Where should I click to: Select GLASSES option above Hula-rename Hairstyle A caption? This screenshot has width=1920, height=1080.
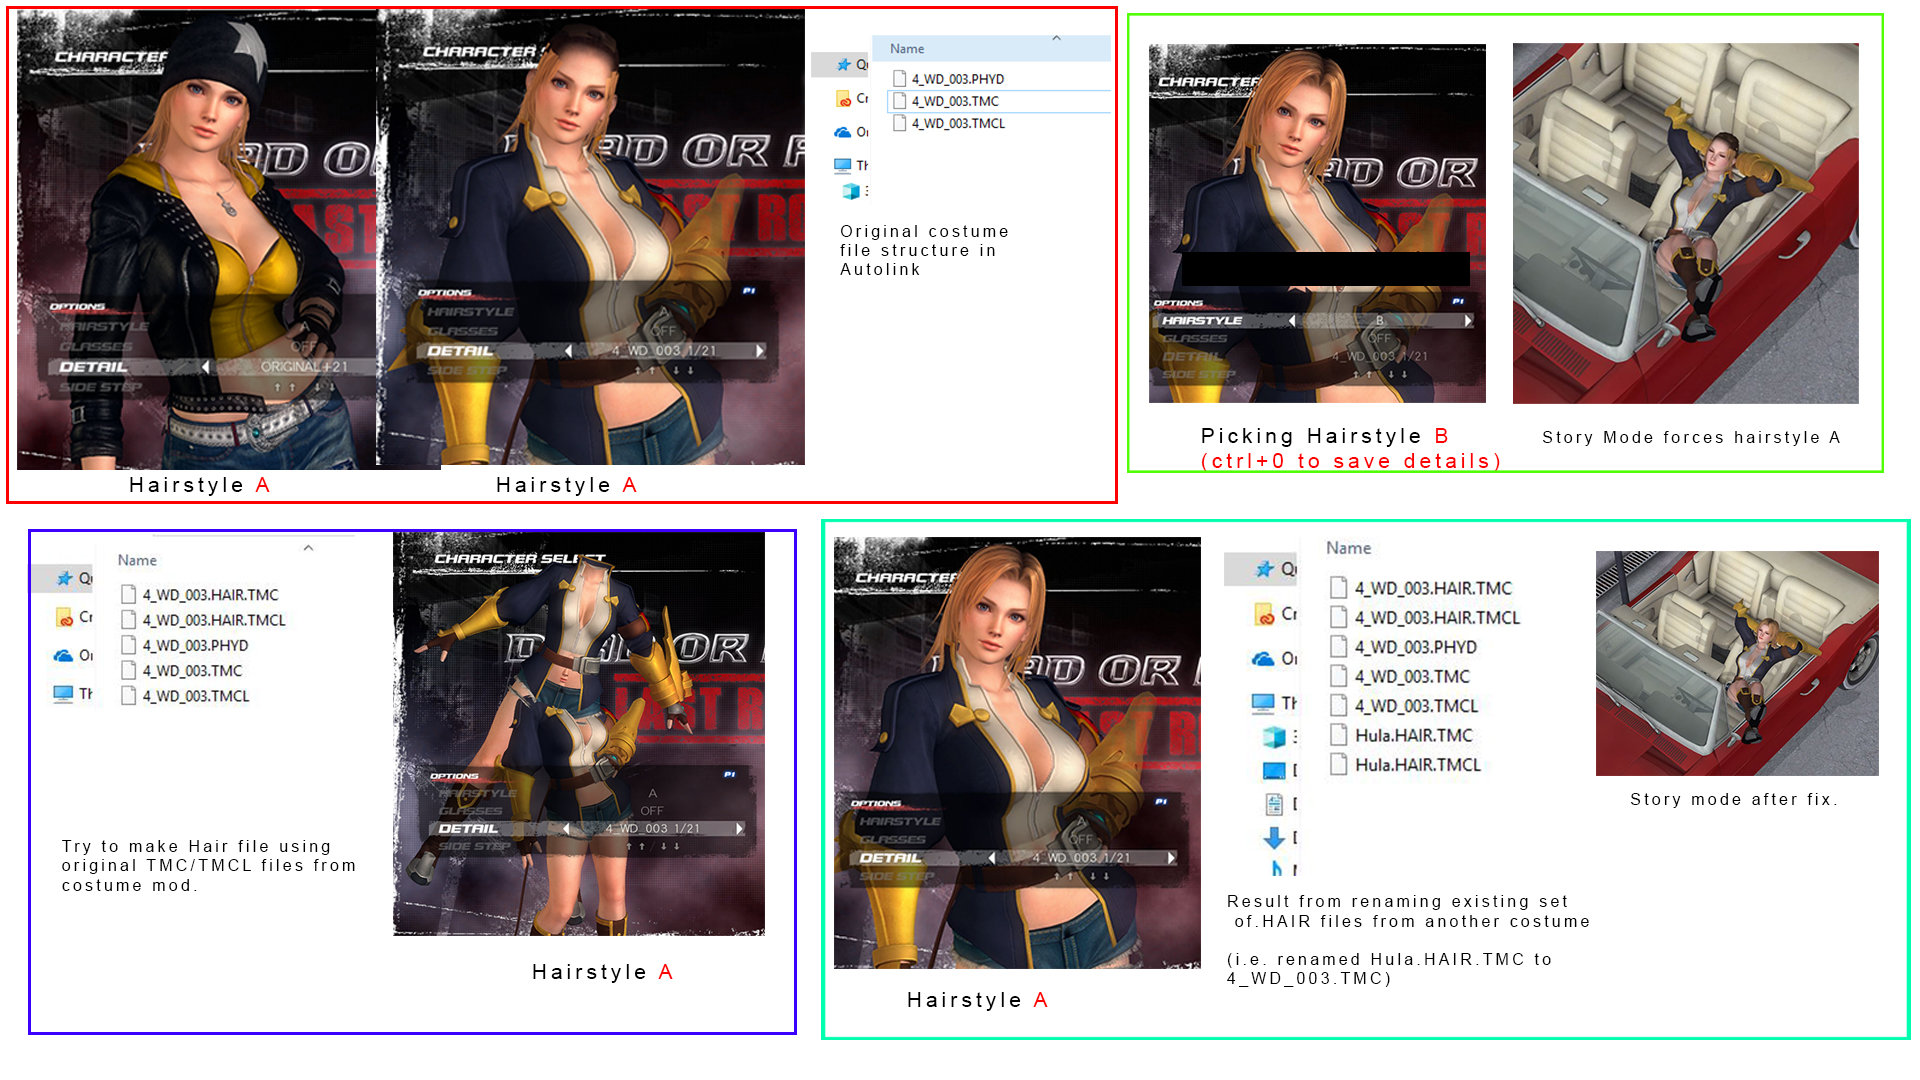pyautogui.click(x=892, y=840)
